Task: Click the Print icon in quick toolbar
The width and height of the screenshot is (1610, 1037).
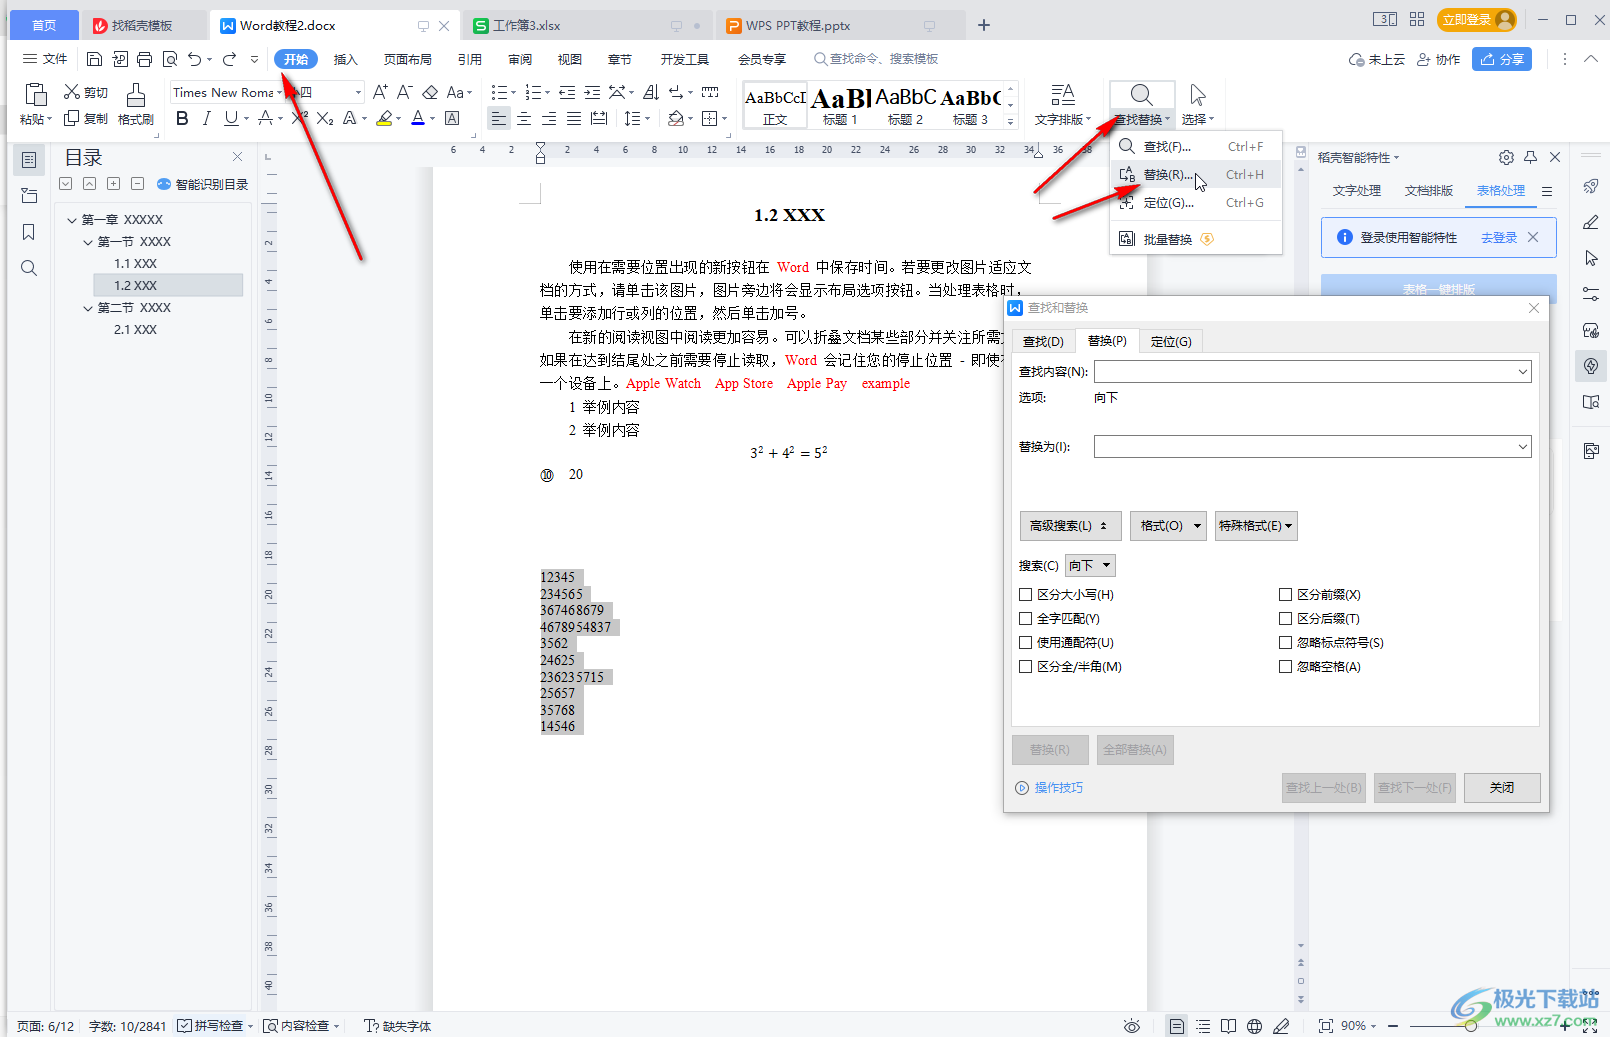Action: click(144, 59)
